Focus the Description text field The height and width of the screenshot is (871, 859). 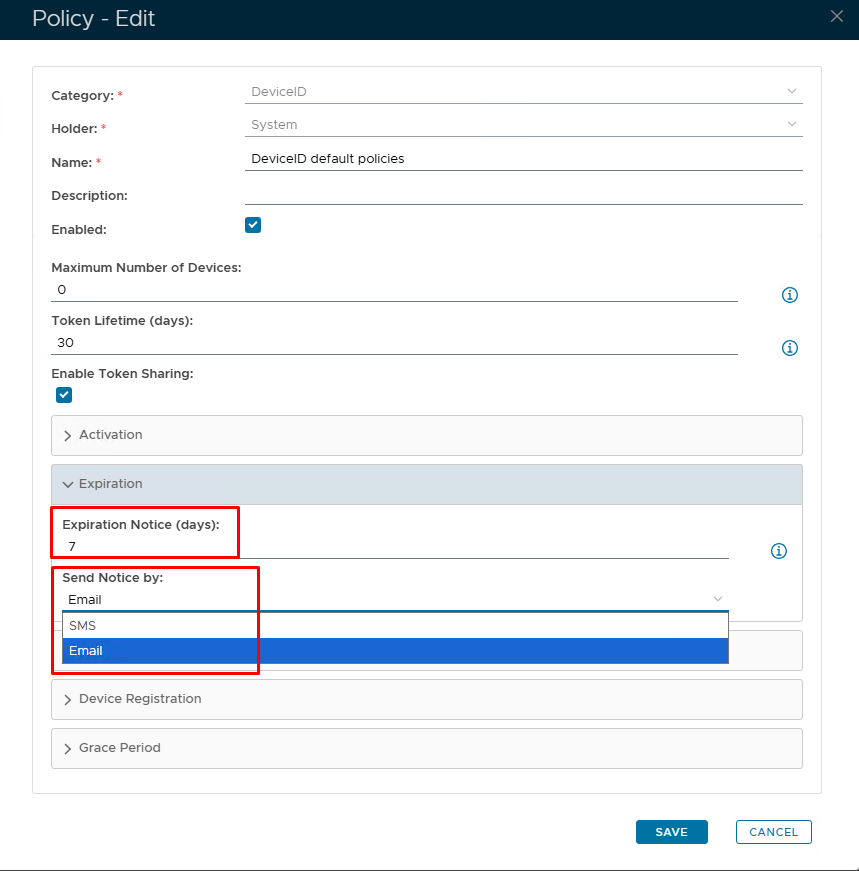coord(523,193)
